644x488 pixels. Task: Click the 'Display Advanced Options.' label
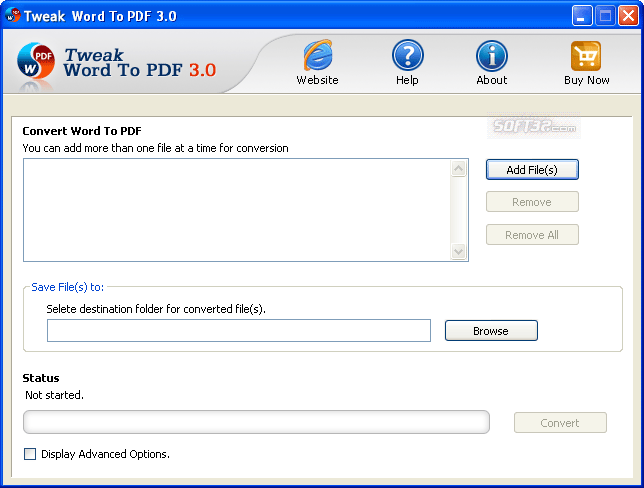(x=106, y=454)
